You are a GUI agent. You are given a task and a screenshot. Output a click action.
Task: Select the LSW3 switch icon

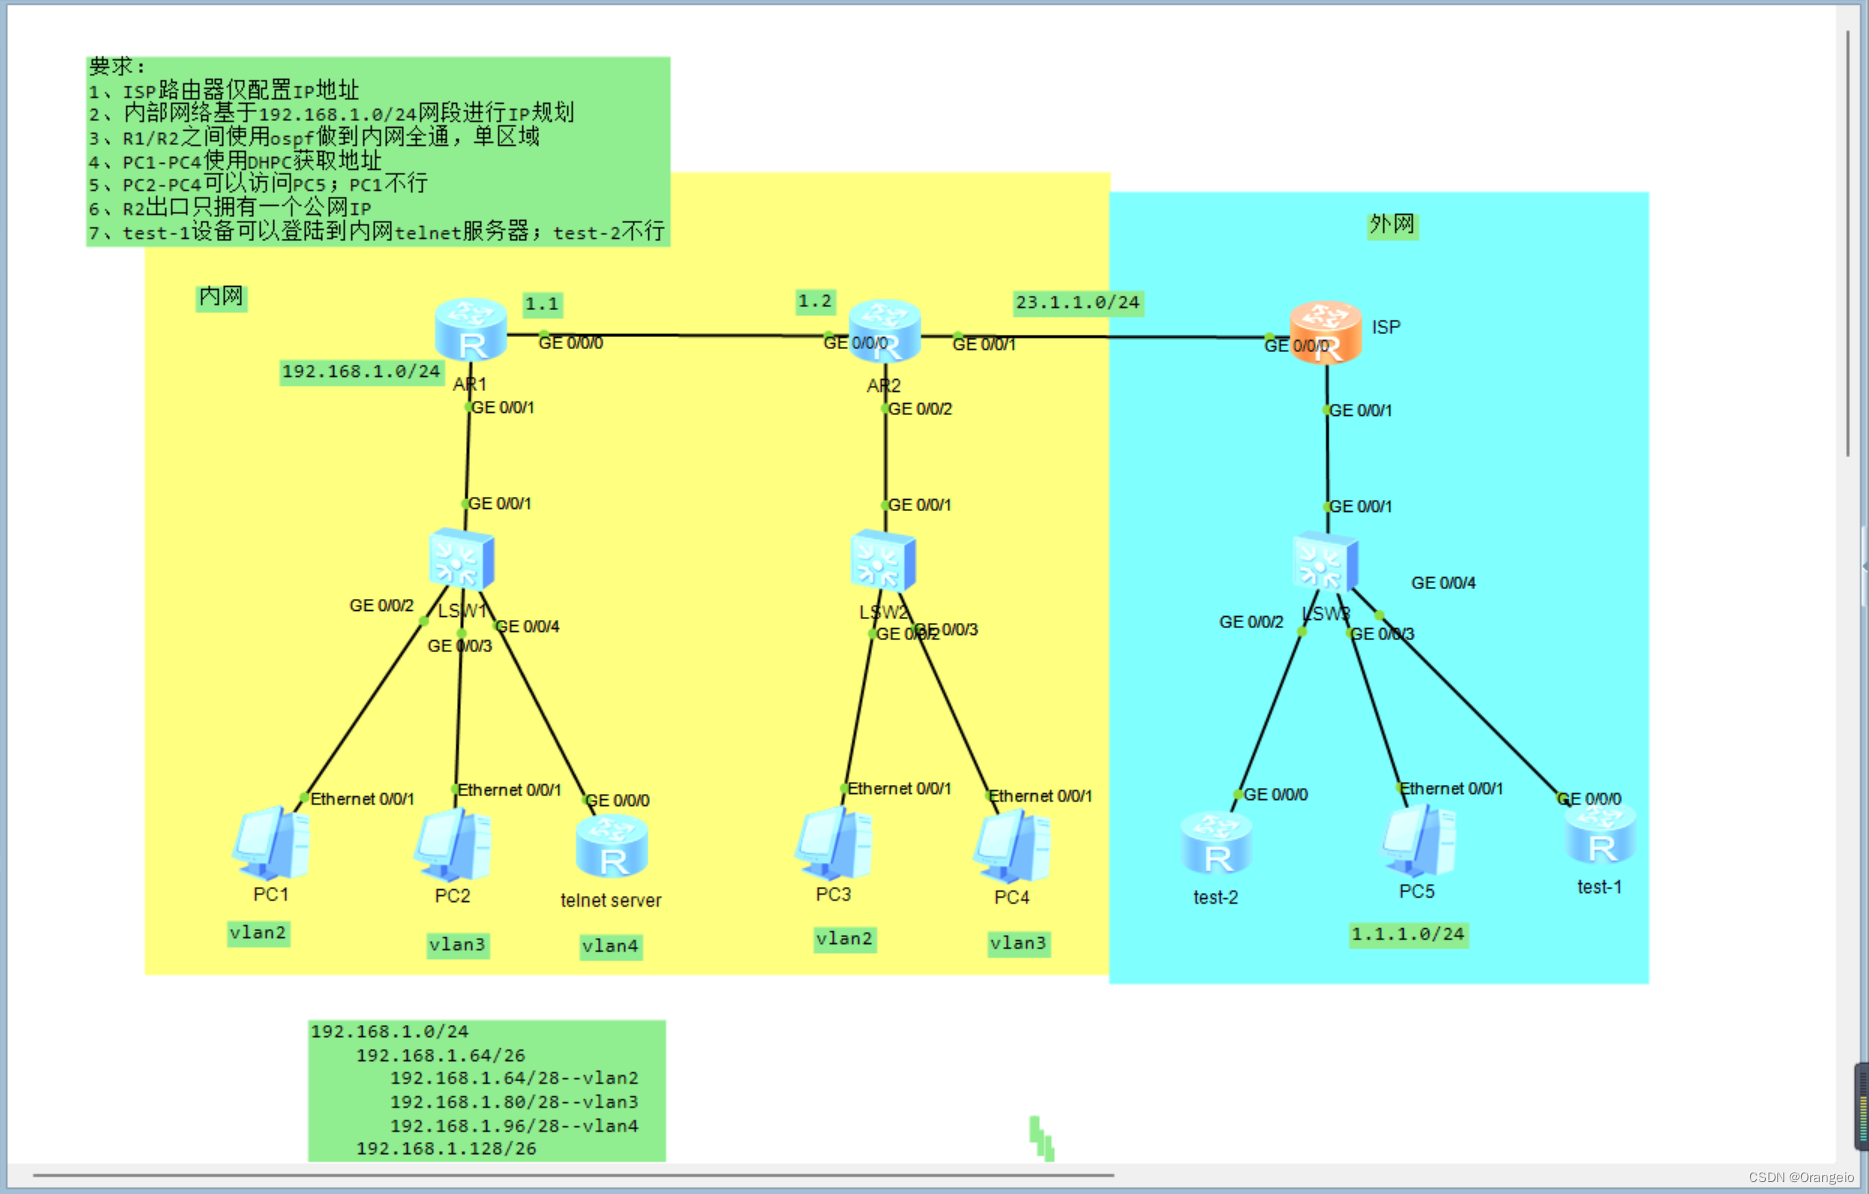[x=1324, y=563]
